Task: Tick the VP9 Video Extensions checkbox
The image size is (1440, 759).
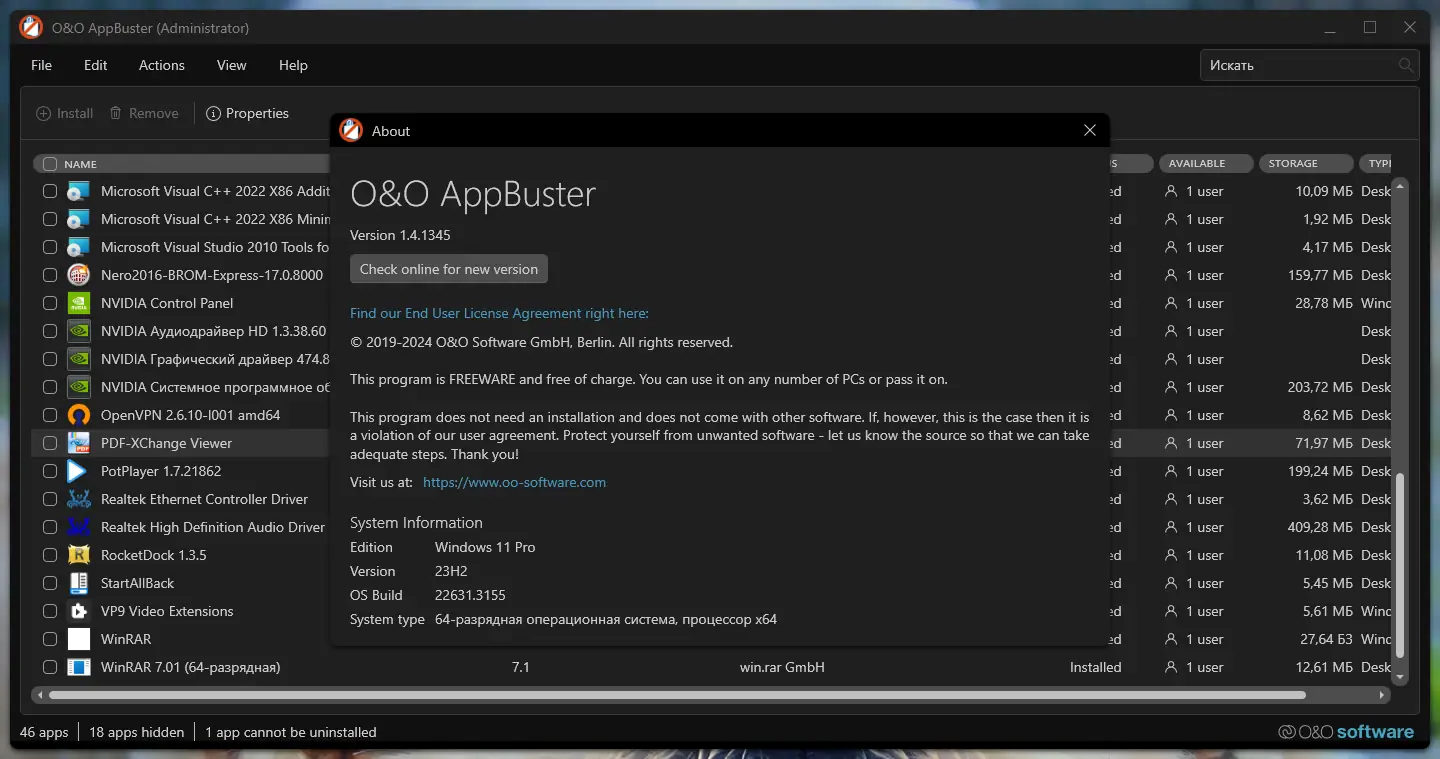Action: tap(50, 611)
